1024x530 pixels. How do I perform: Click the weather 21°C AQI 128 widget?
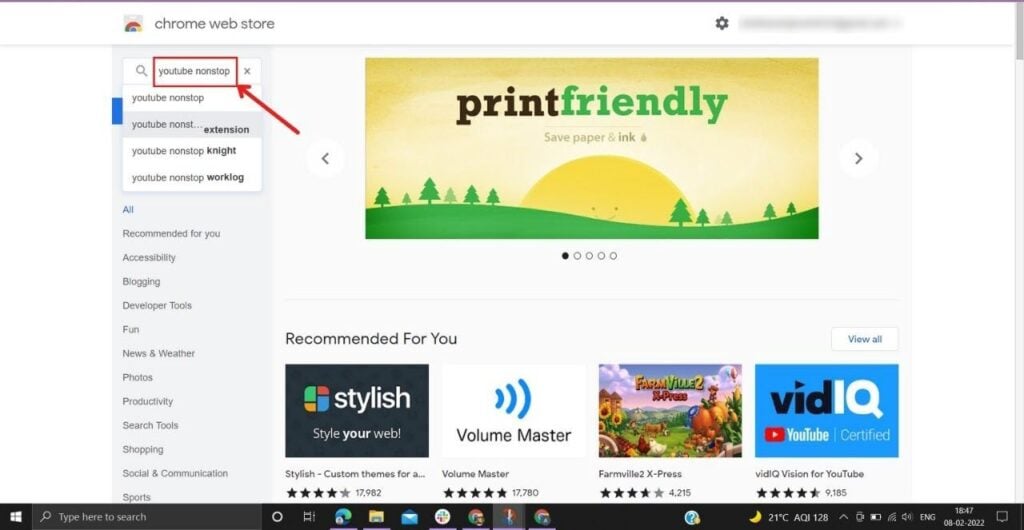coord(788,517)
